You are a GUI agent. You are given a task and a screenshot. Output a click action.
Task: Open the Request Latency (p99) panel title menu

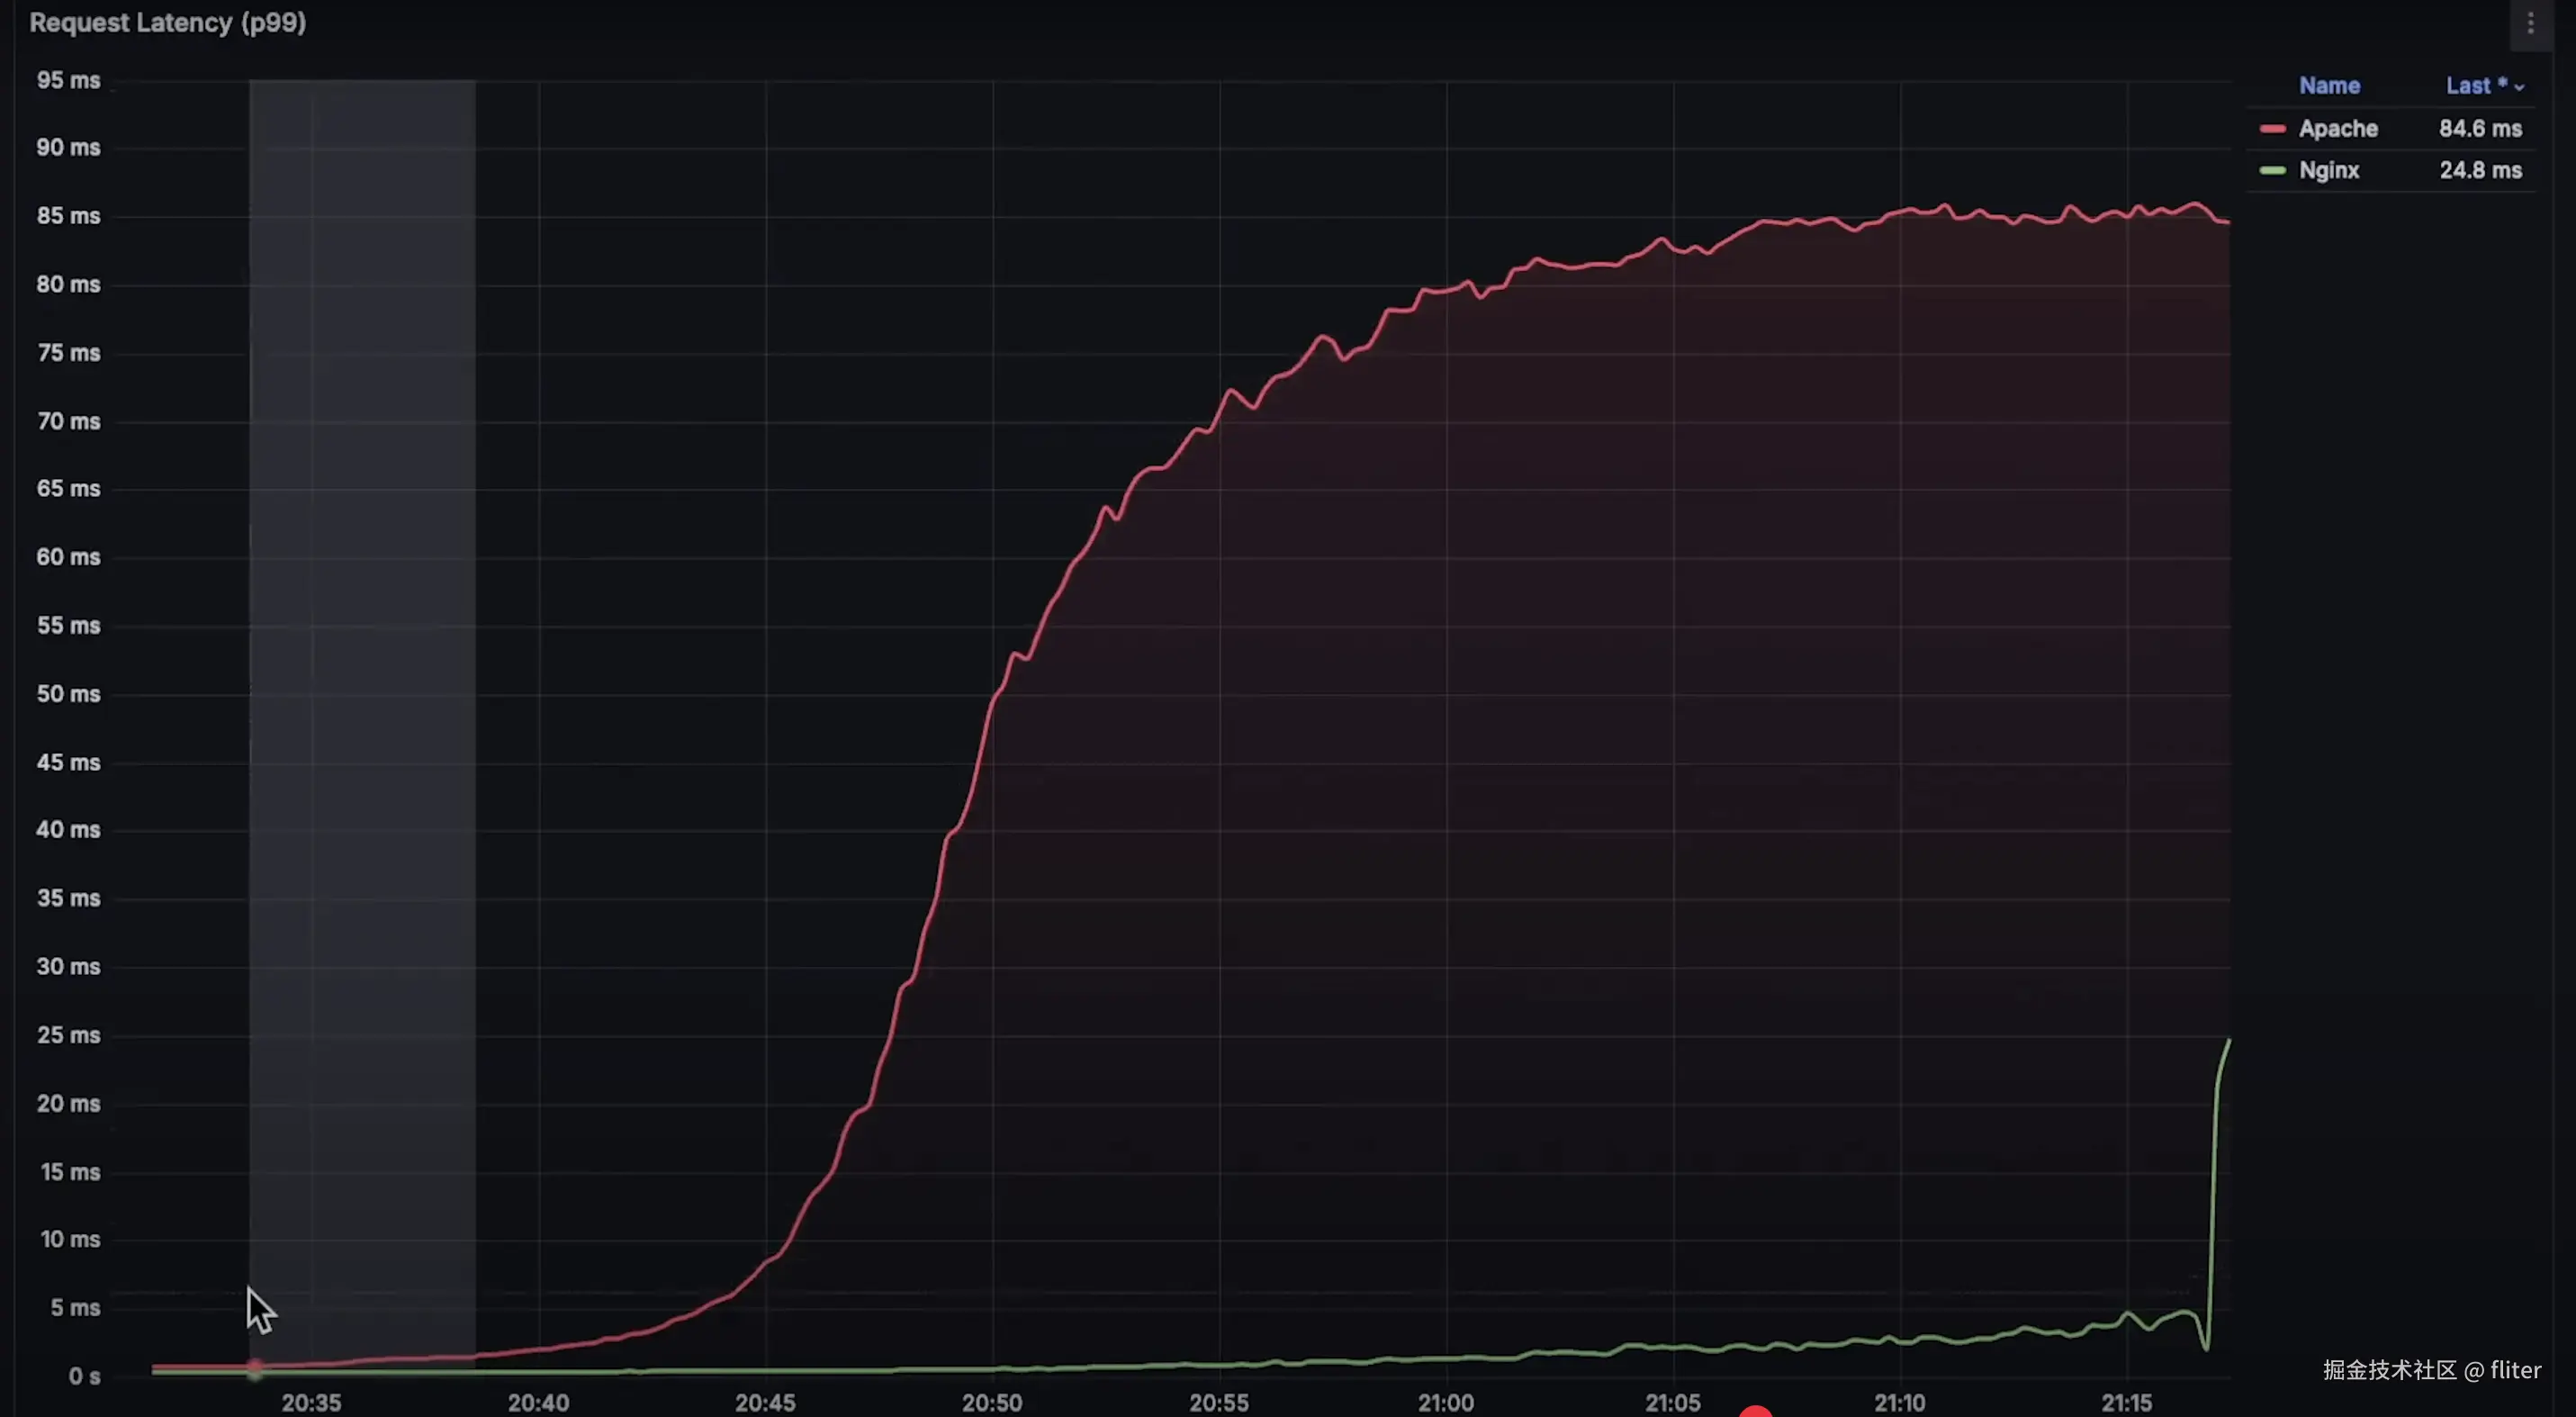click(168, 23)
